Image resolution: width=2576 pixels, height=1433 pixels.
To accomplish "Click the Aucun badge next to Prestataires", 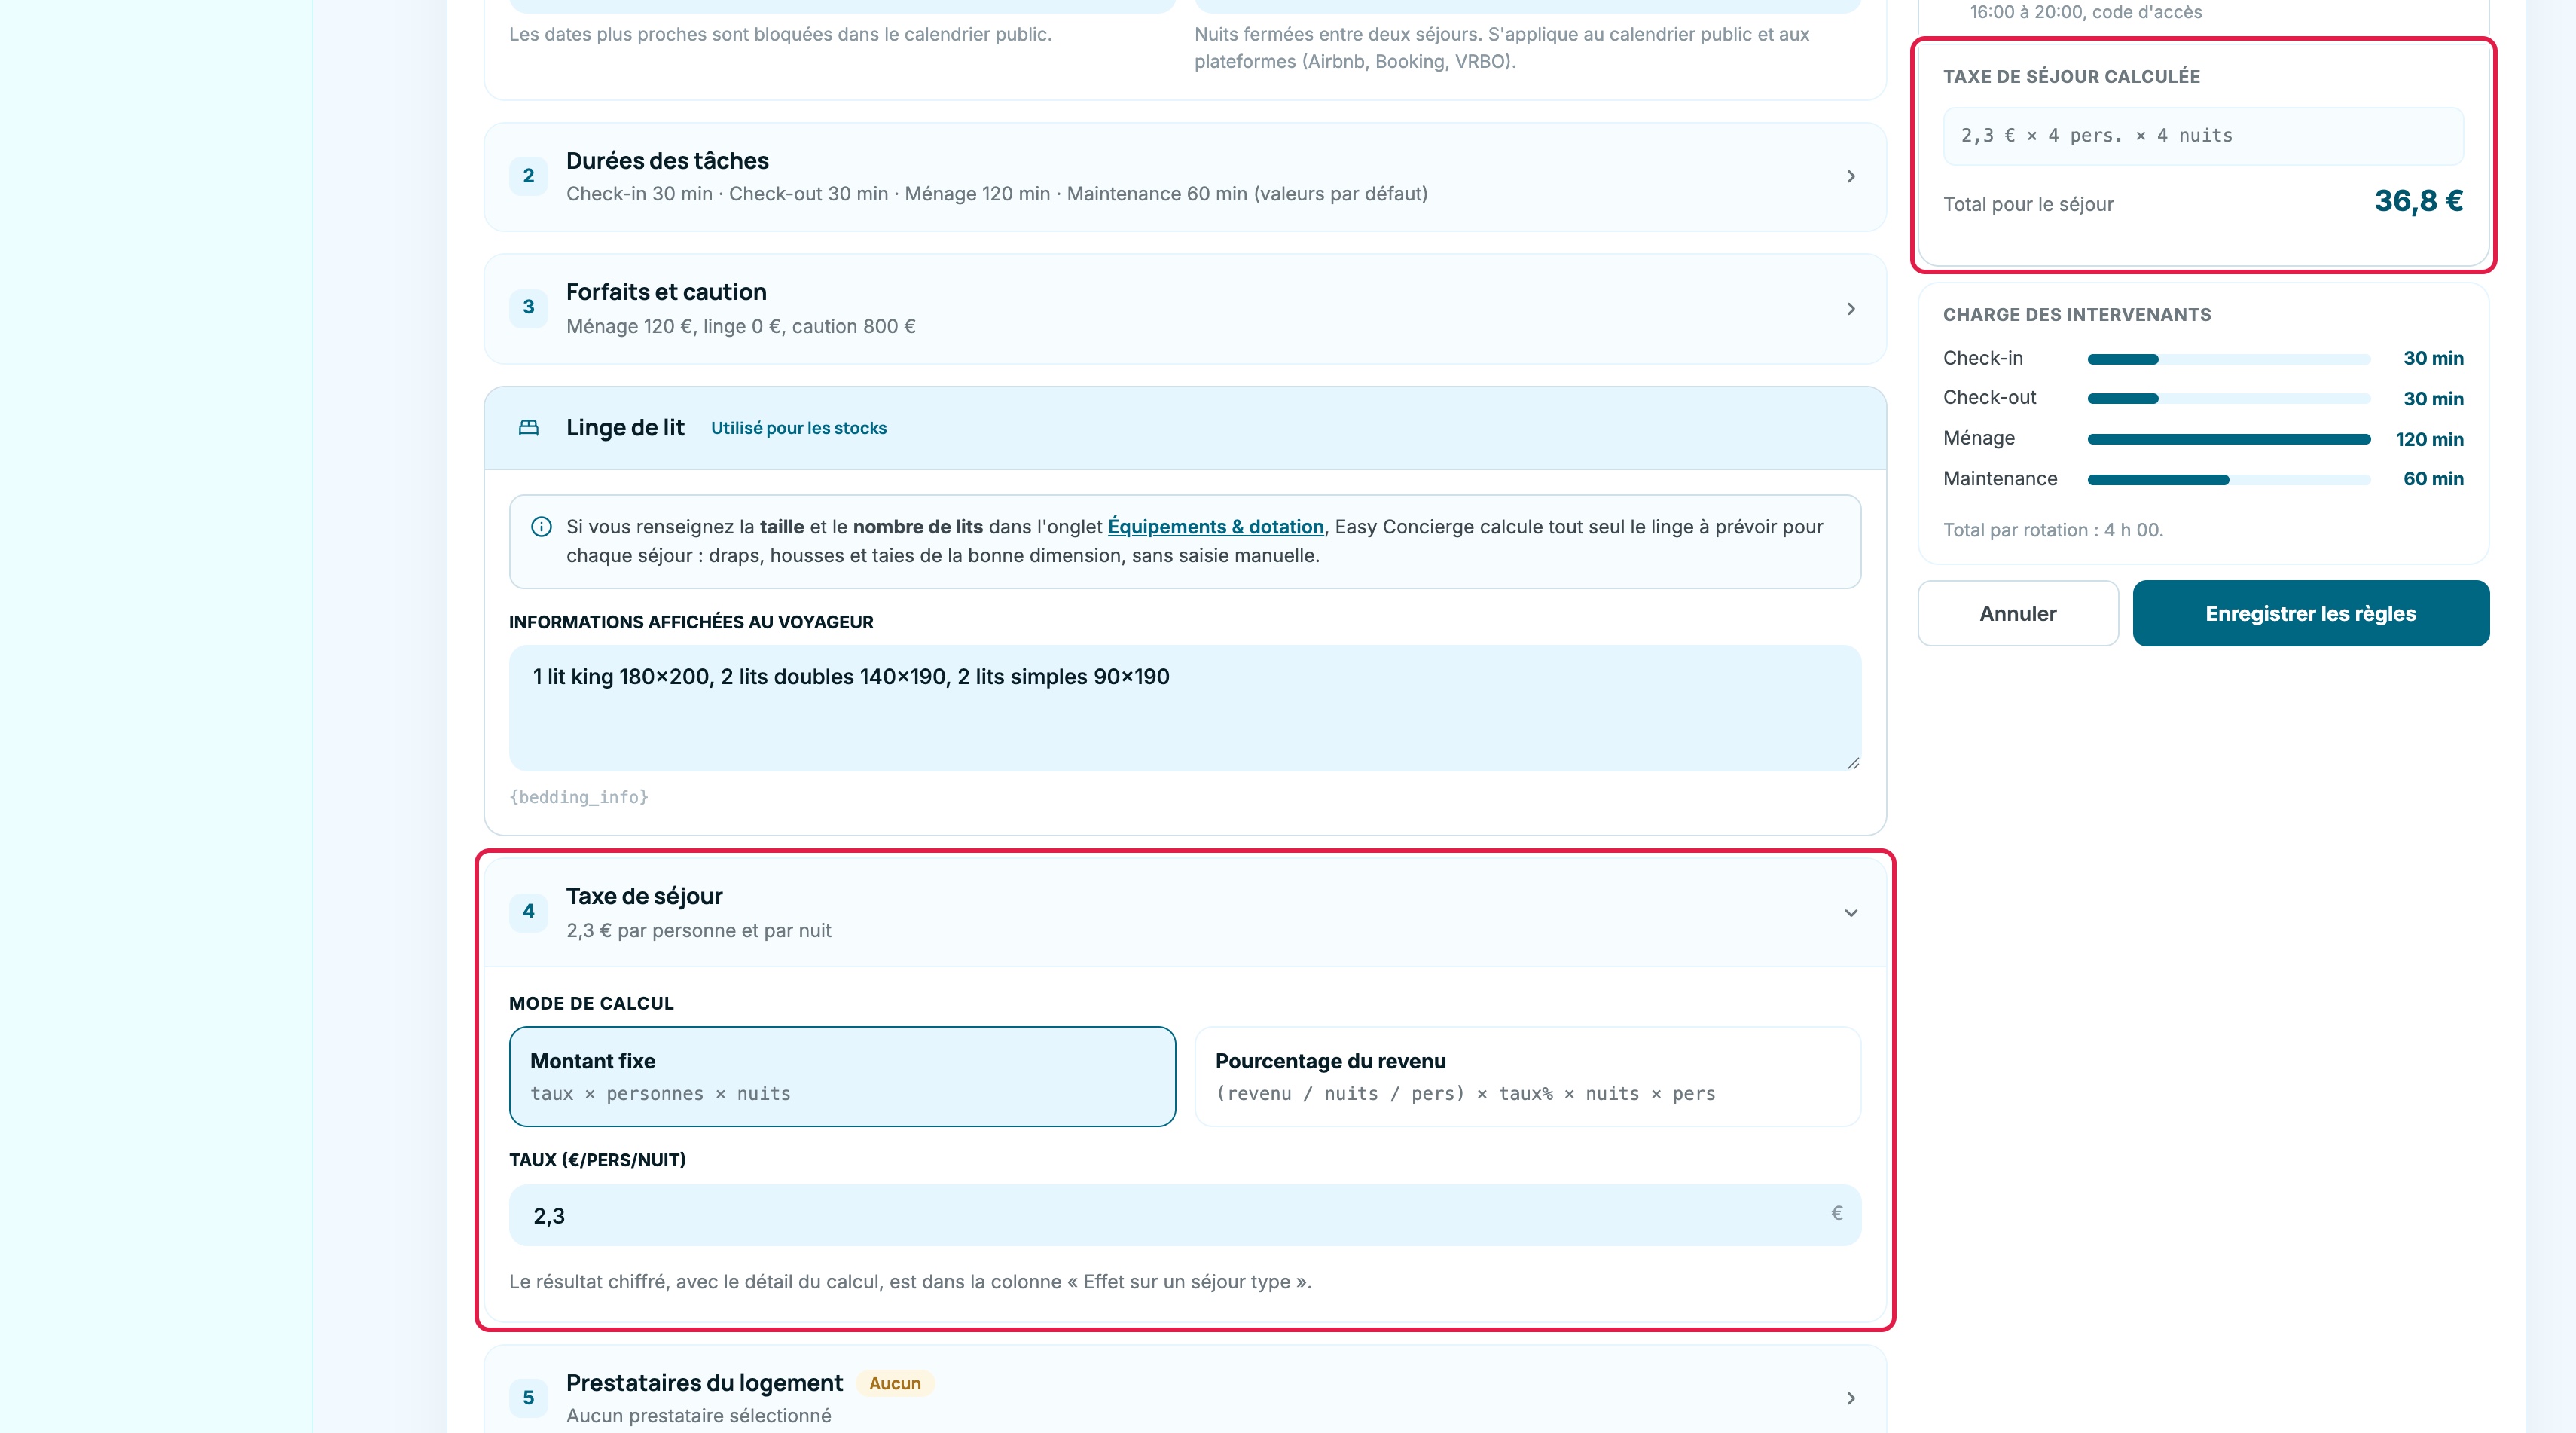I will 894,1384.
